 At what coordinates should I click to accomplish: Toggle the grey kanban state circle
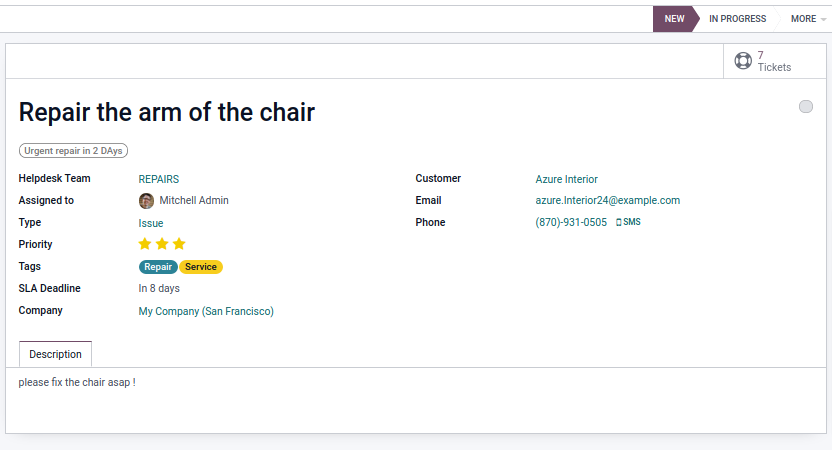tap(806, 107)
